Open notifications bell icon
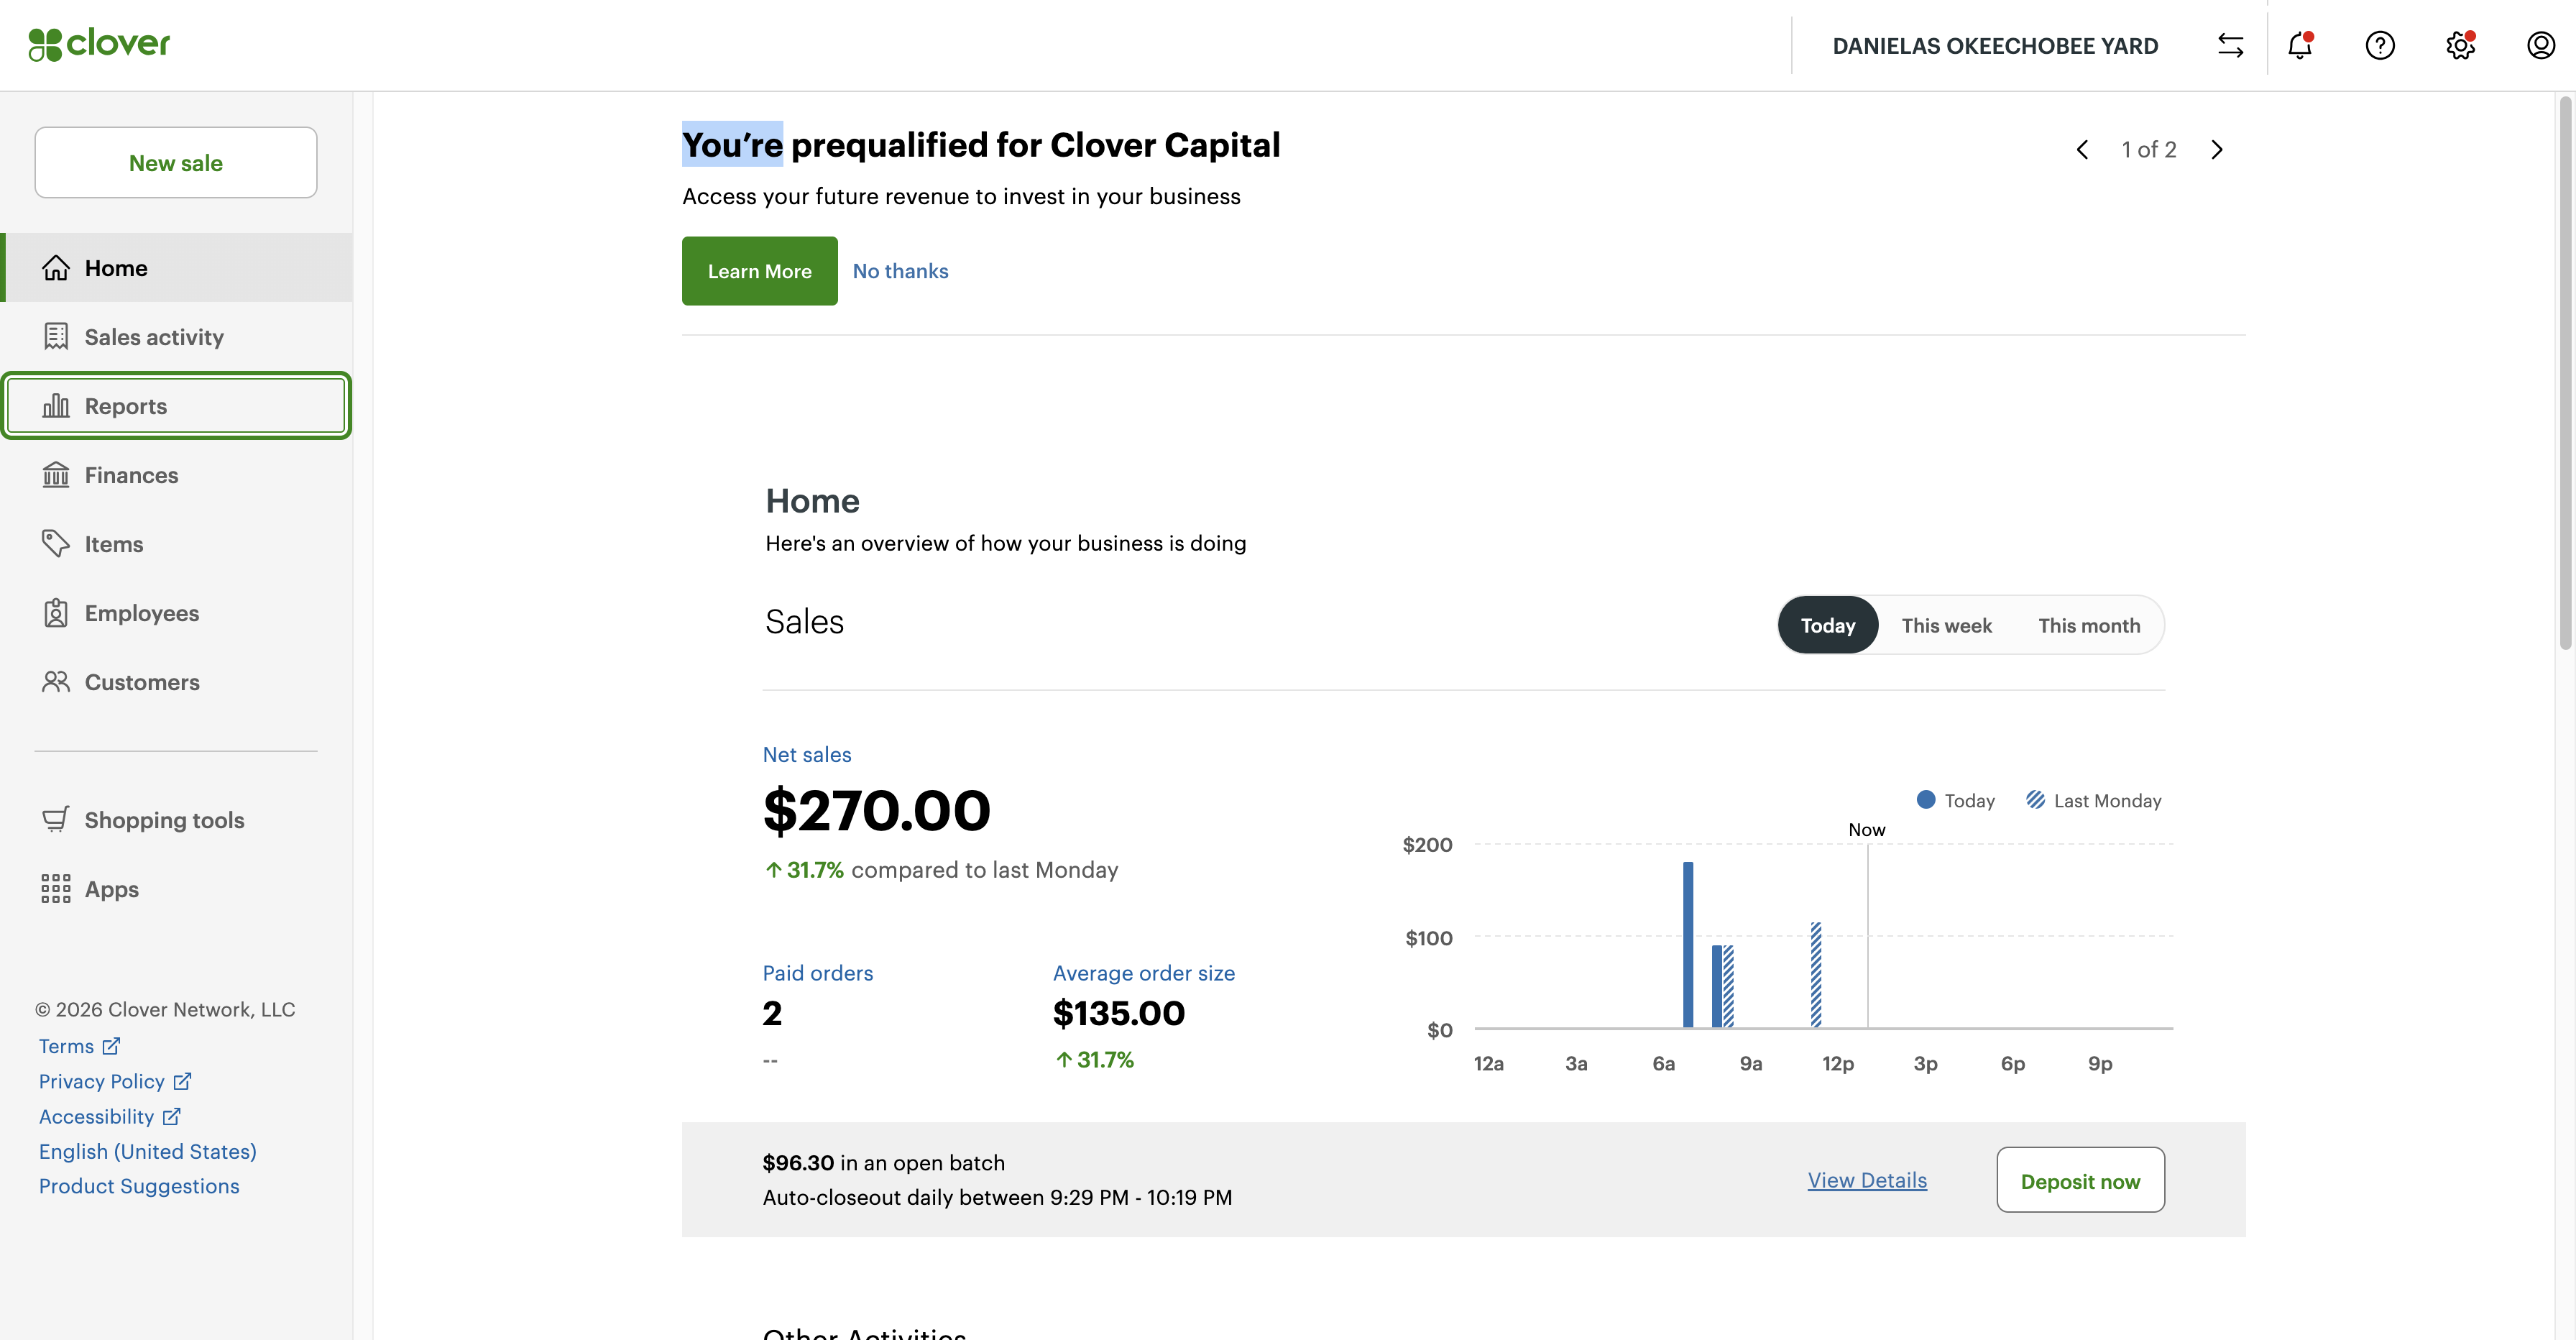This screenshot has width=2576, height=1340. 2300,45
